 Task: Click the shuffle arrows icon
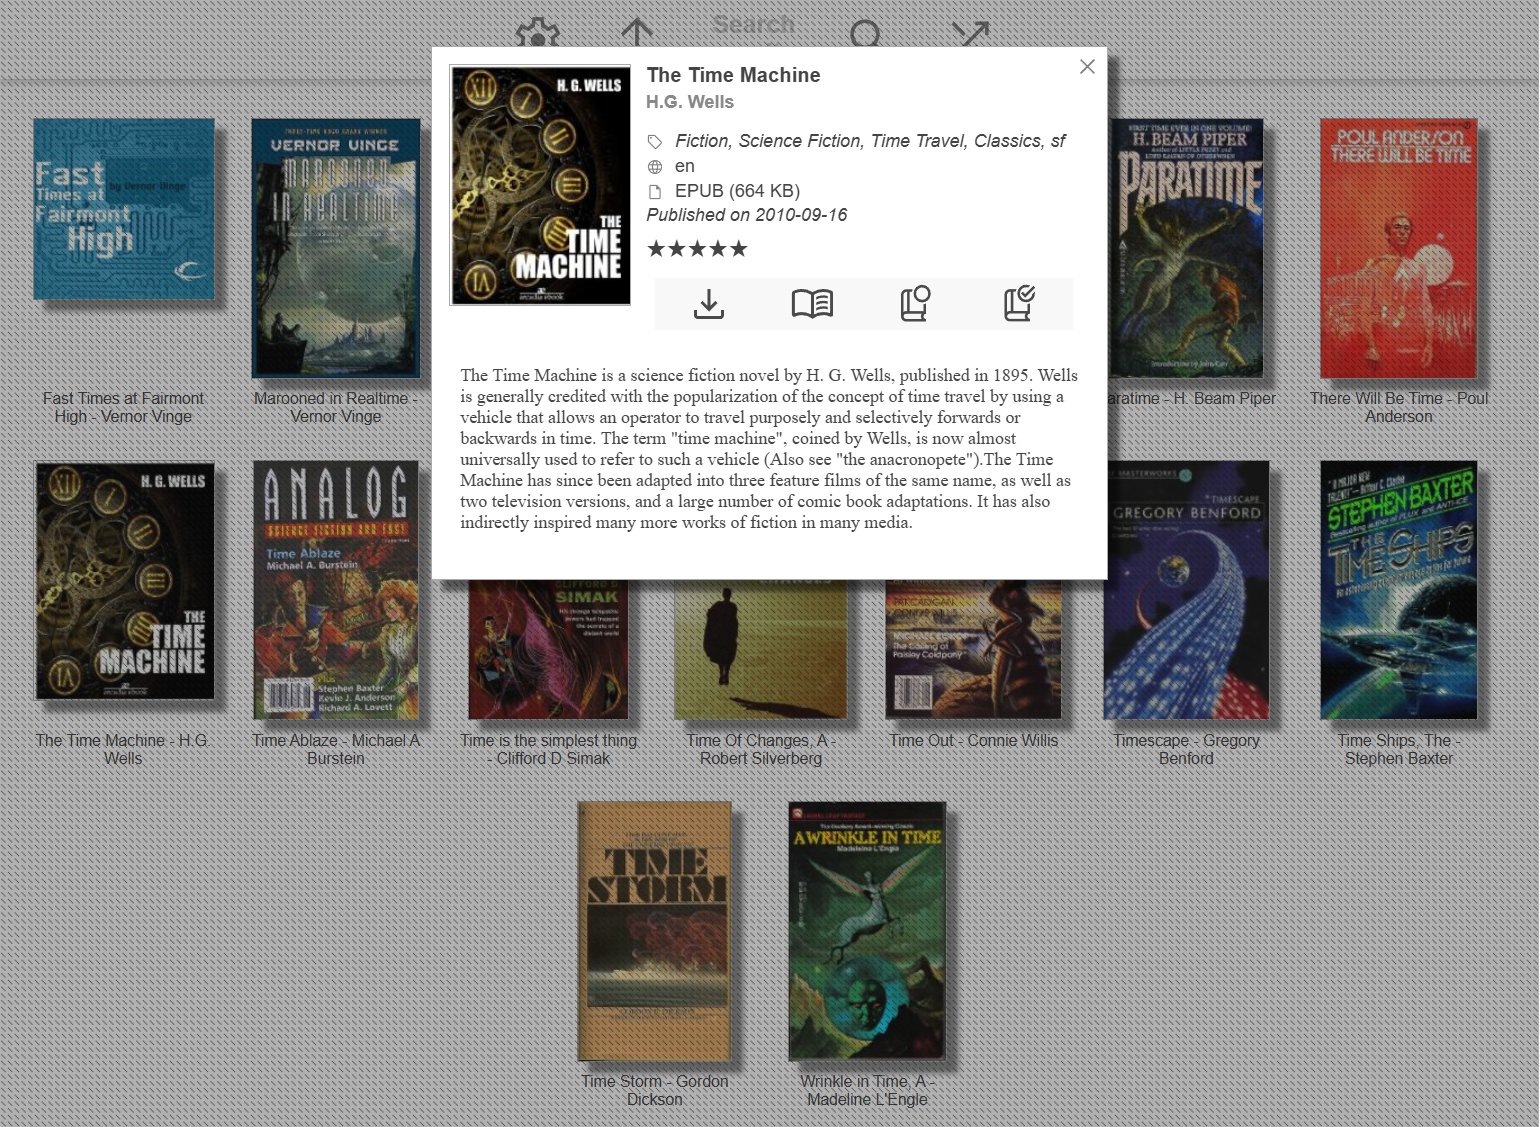(970, 34)
